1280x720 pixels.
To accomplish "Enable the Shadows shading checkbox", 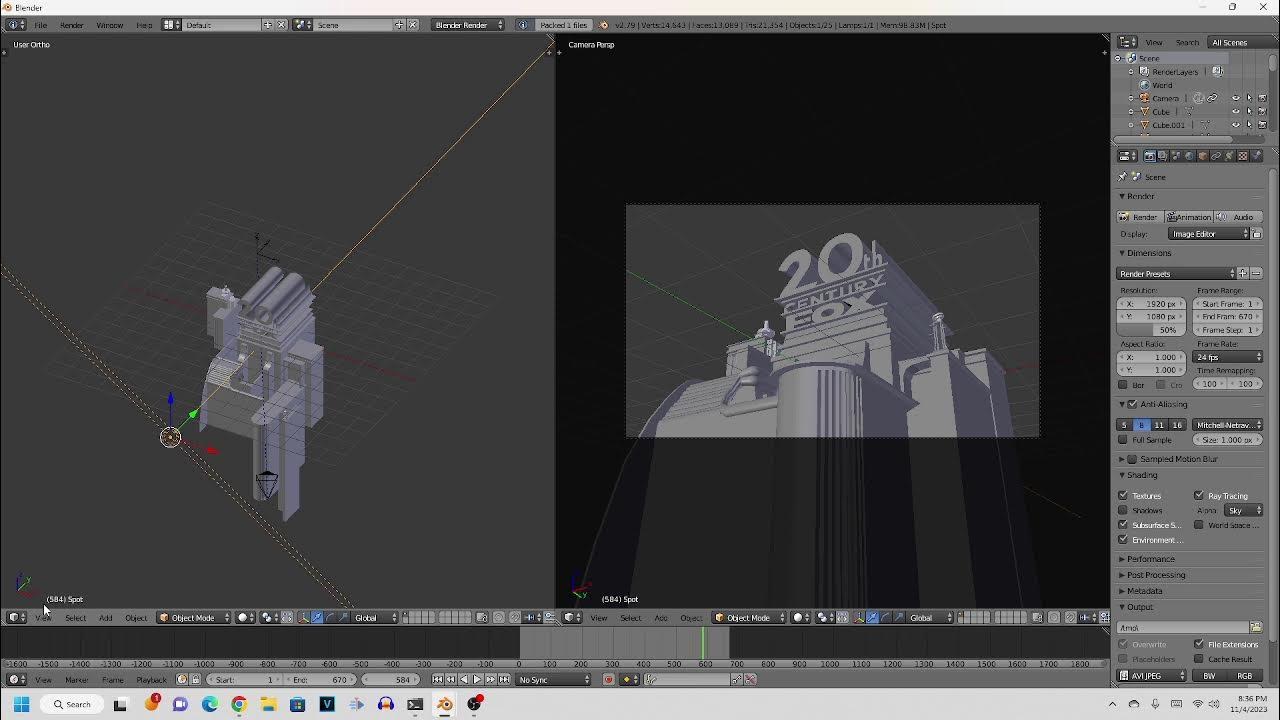I will pyautogui.click(x=1123, y=510).
